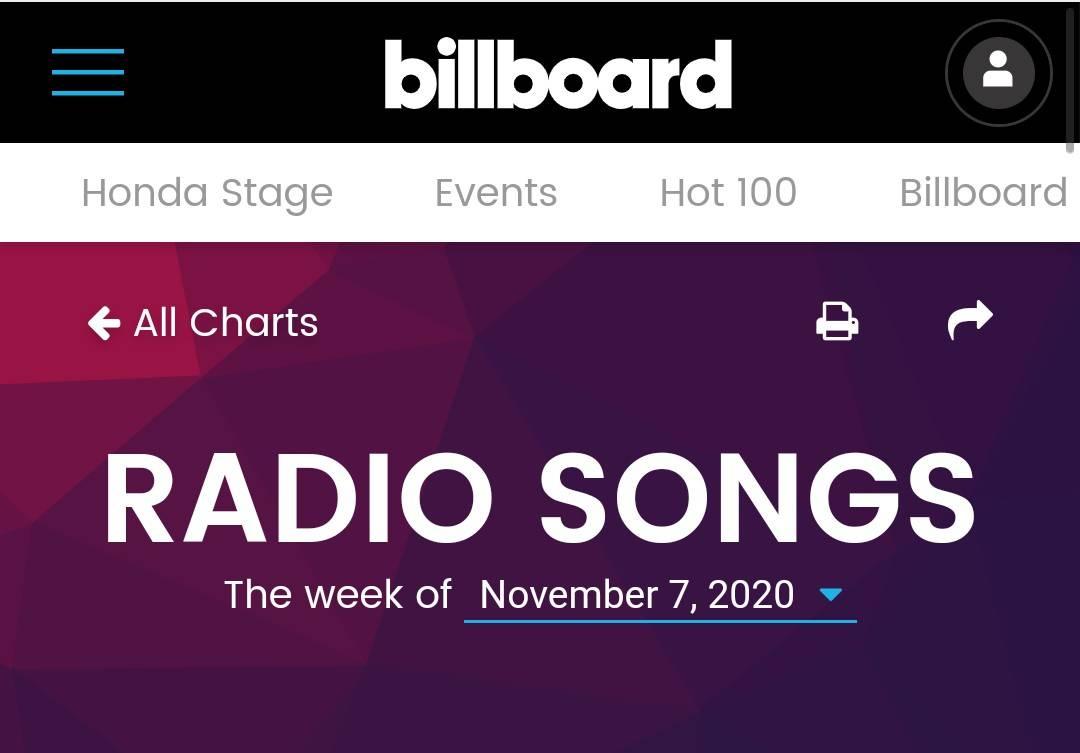Open the Events navigation item
Image resolution: width=1080 pixels, height=753 pixels.
tap(496, 192)
